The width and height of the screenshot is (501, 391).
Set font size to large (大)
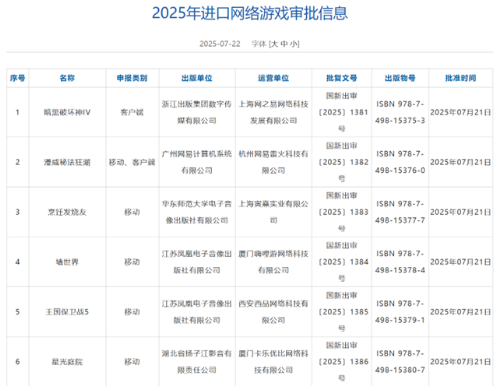click(274, 44)
